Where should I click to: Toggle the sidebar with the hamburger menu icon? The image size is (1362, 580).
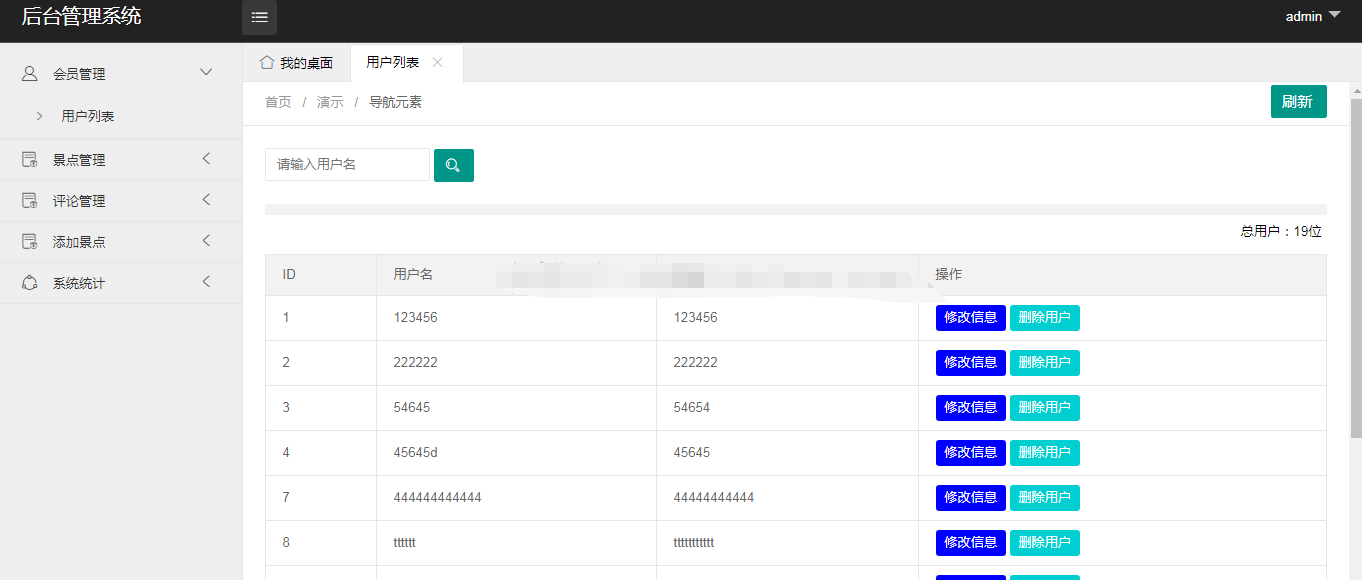pyautogui.click(x=259, y=17)
